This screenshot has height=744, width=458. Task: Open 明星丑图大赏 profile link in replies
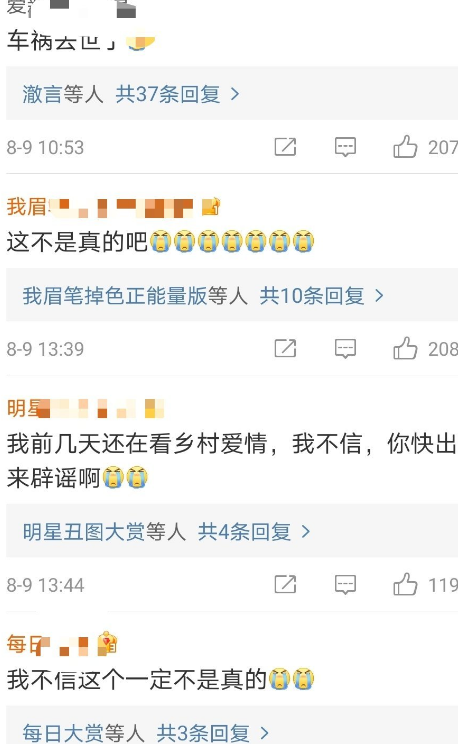pos(84,531)
